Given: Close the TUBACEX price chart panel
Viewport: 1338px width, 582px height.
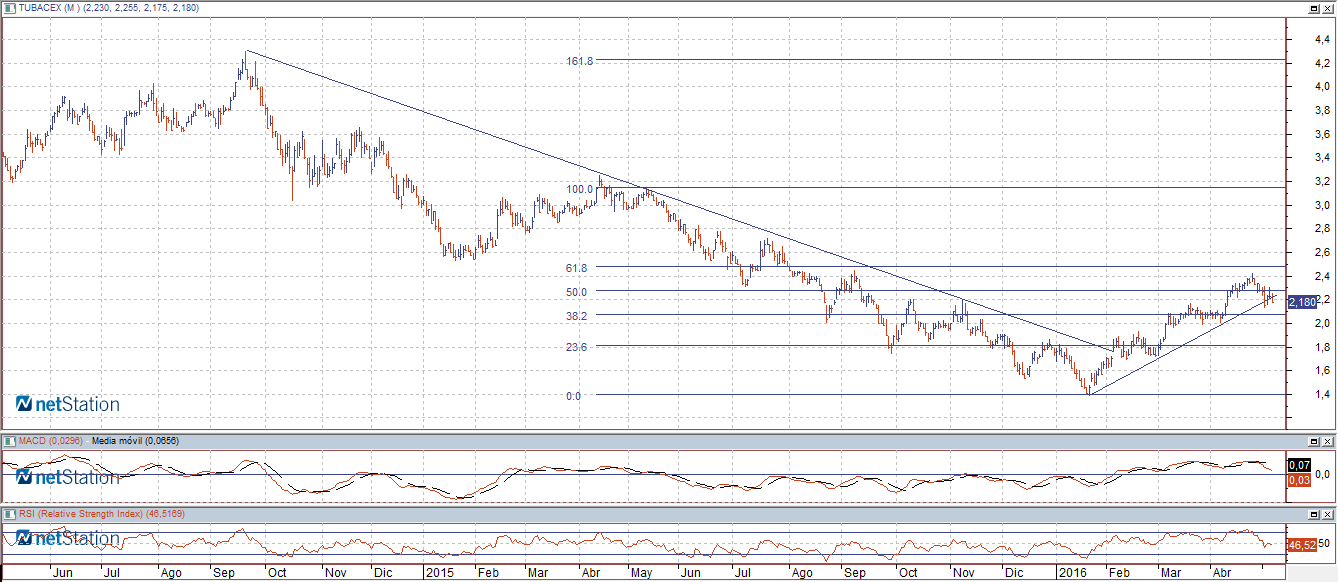Looking at the screenshot, I should click(x=1328, y=8).
